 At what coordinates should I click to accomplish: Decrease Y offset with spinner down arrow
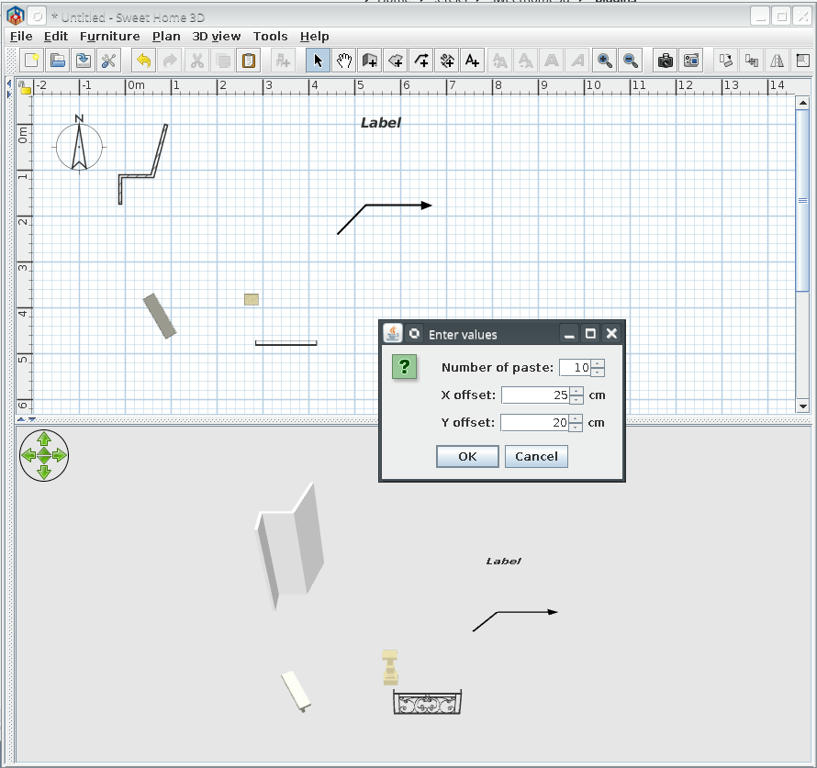(575, 427)
